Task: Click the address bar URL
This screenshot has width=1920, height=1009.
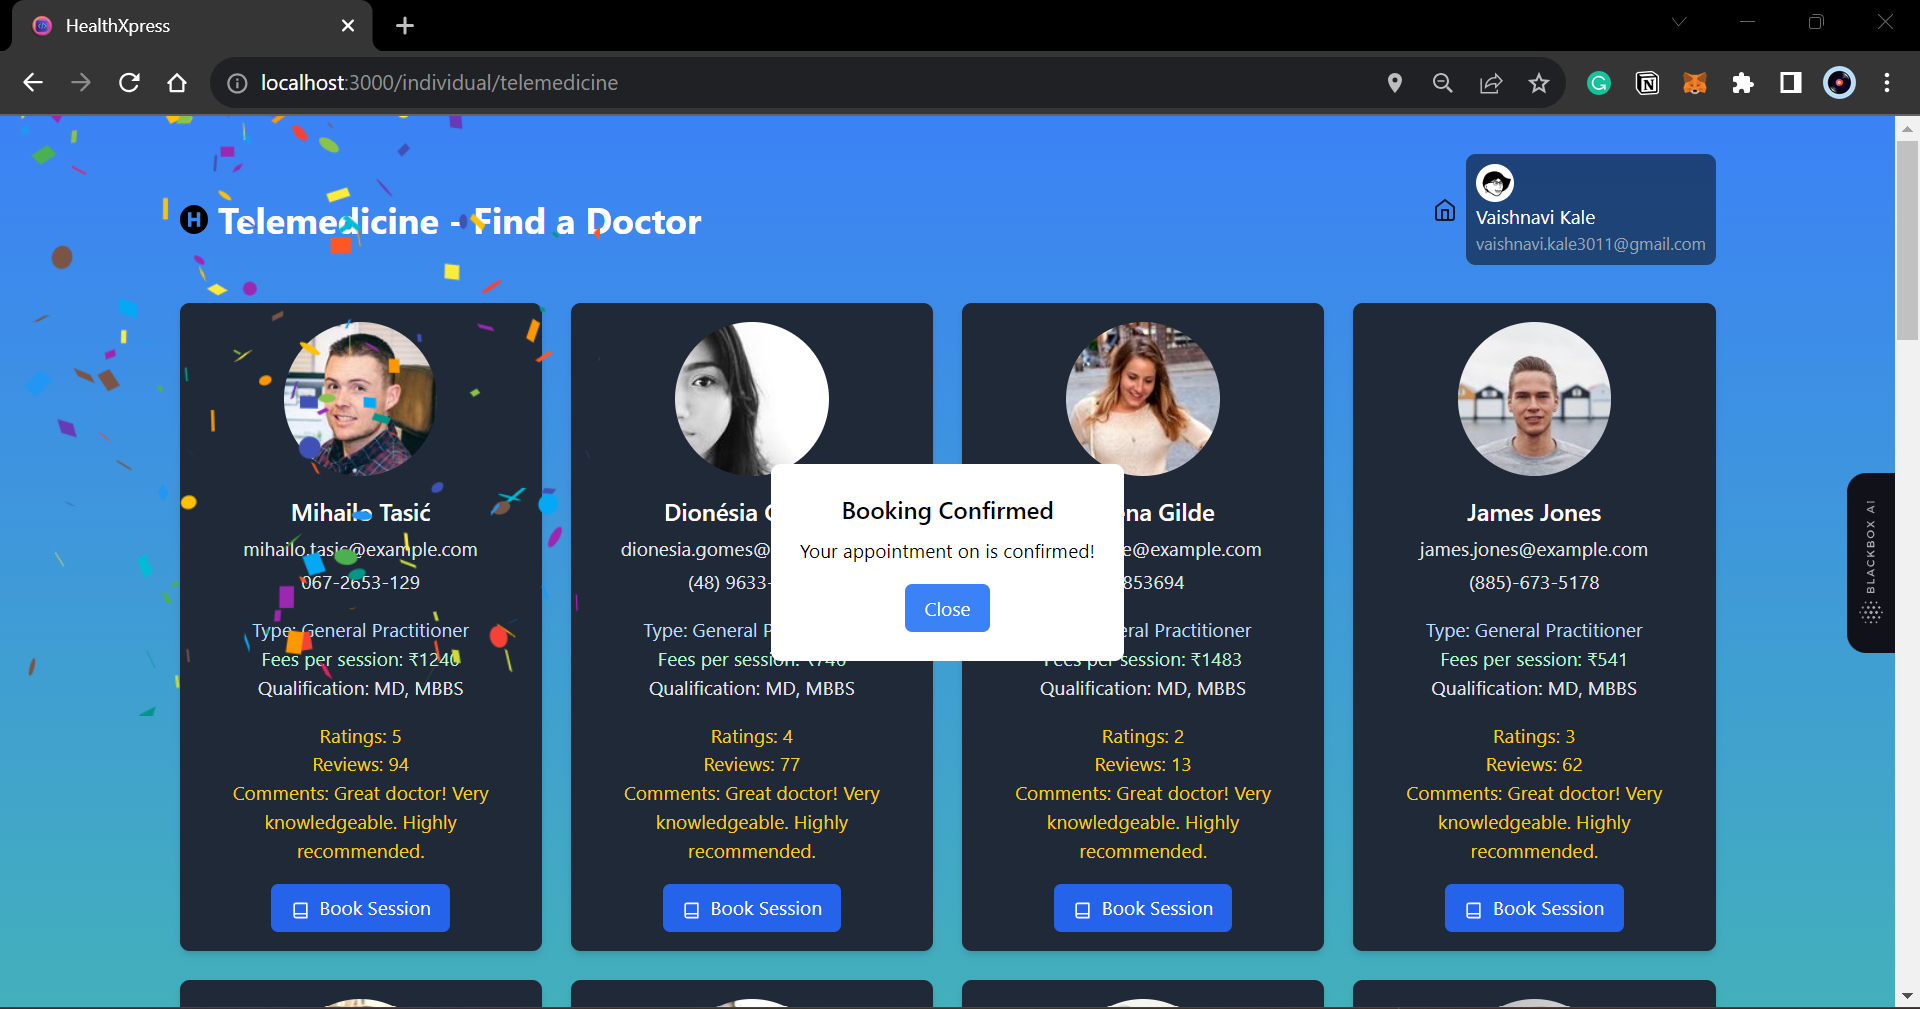Action: pos(439,83)
